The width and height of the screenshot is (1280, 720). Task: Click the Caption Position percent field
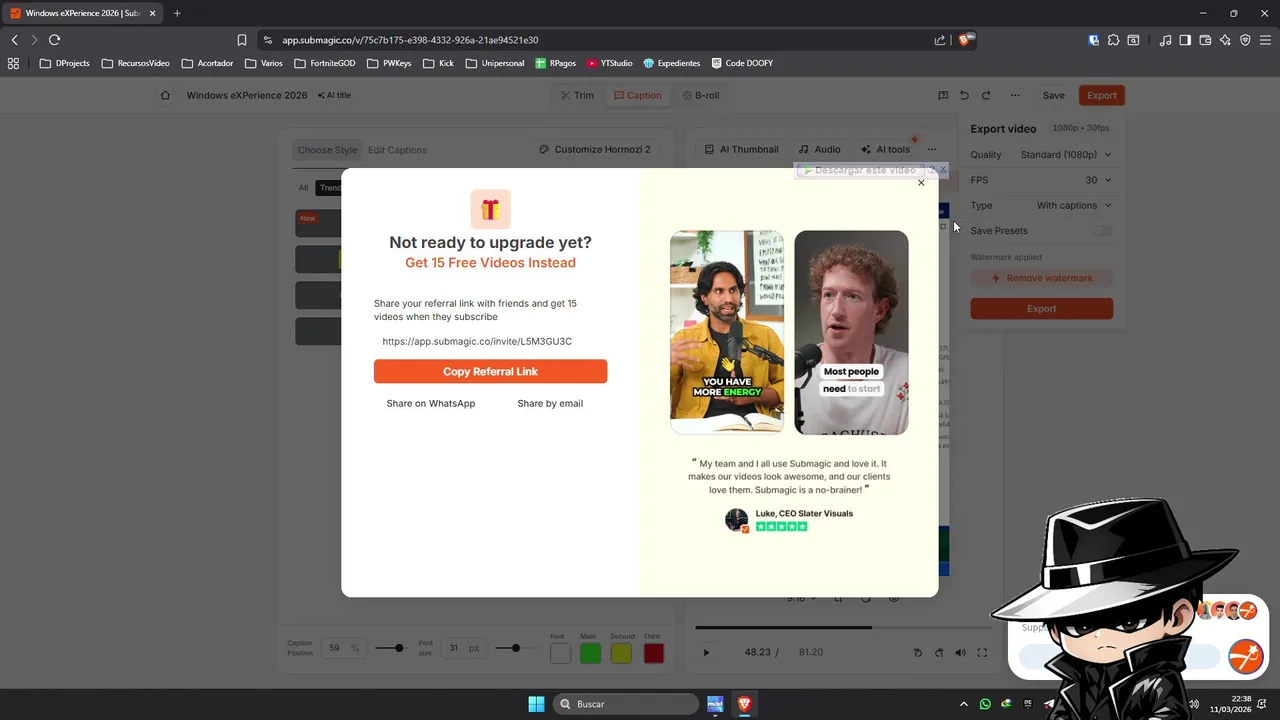(x=342, y=648)
